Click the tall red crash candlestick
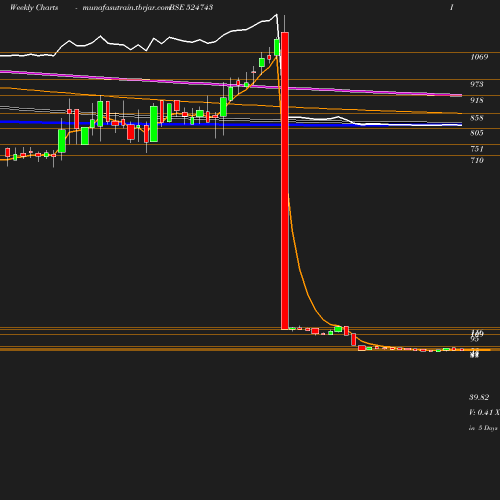 (x=285, y=181)
